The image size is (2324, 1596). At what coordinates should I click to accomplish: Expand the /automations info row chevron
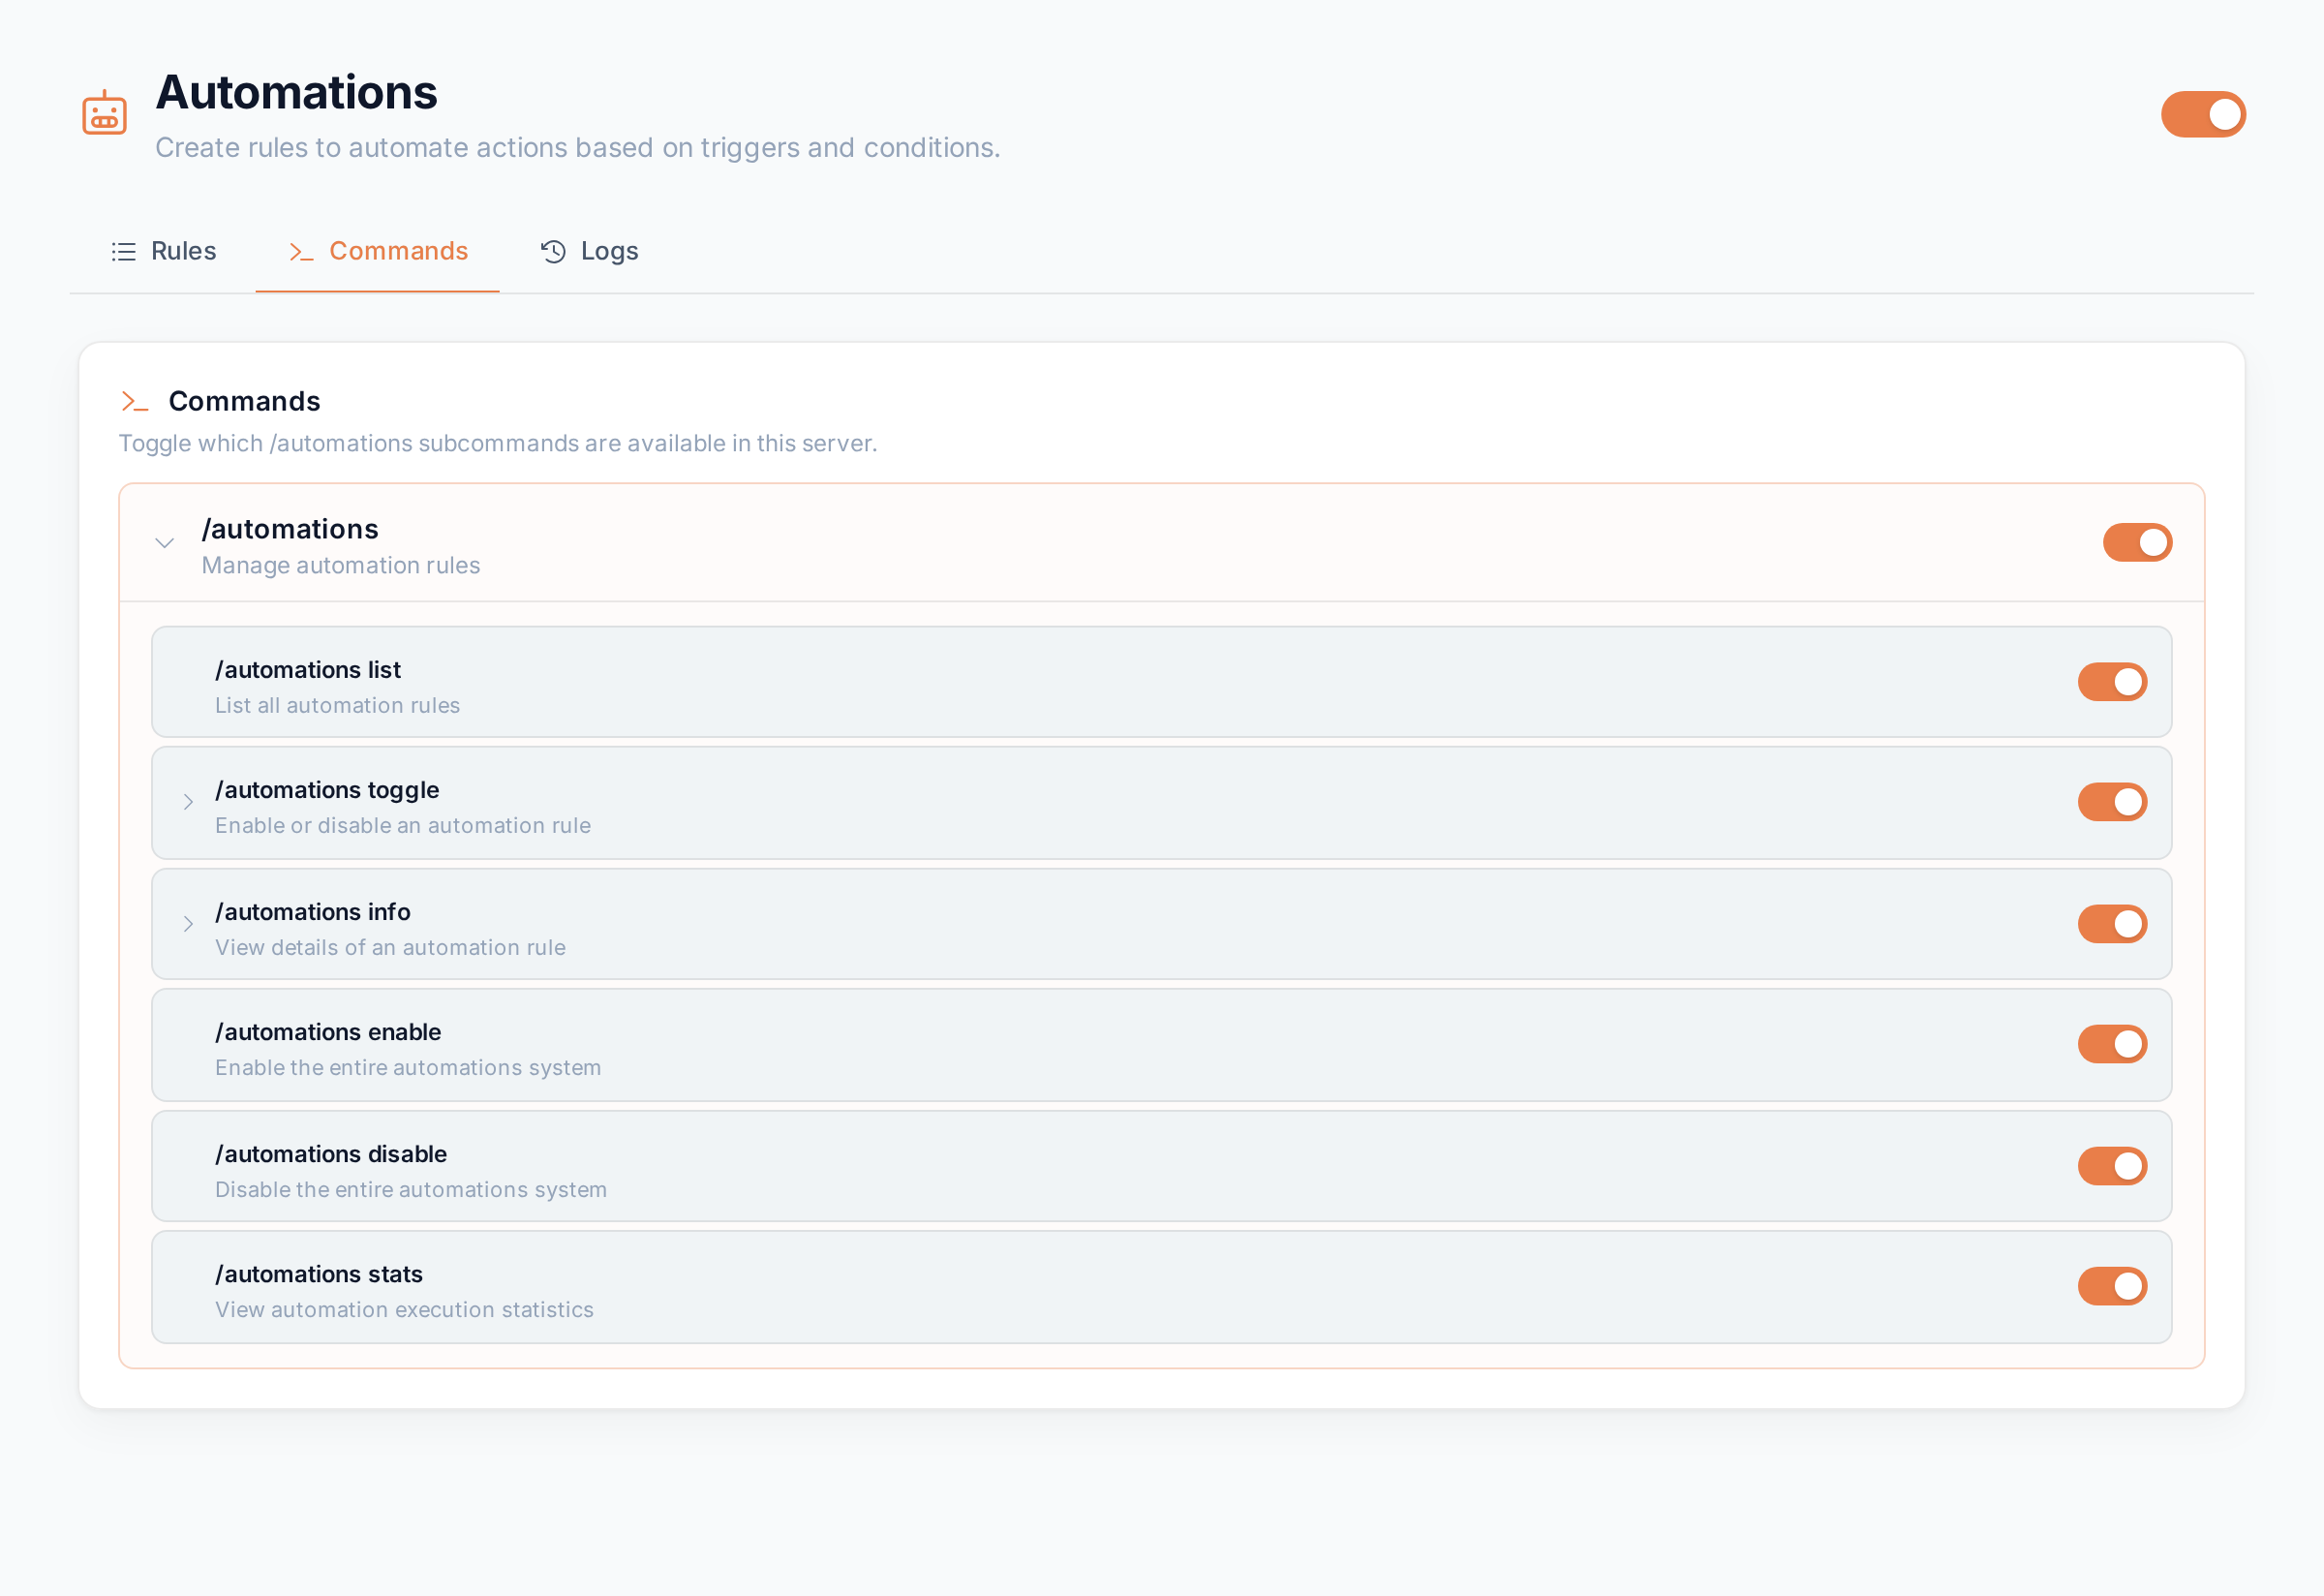188,924
